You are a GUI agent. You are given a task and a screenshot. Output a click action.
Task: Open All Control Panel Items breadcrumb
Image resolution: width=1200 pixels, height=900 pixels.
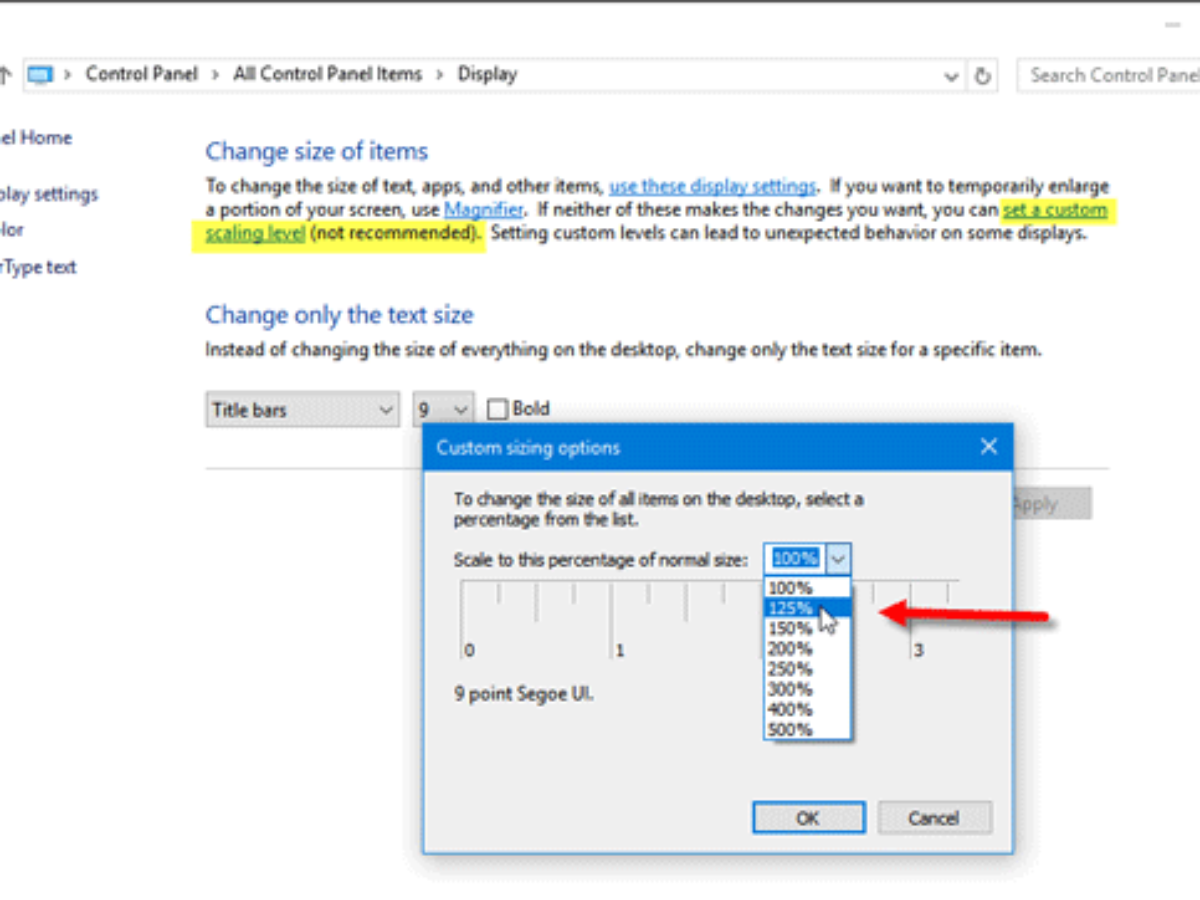[x=327, y=74]
